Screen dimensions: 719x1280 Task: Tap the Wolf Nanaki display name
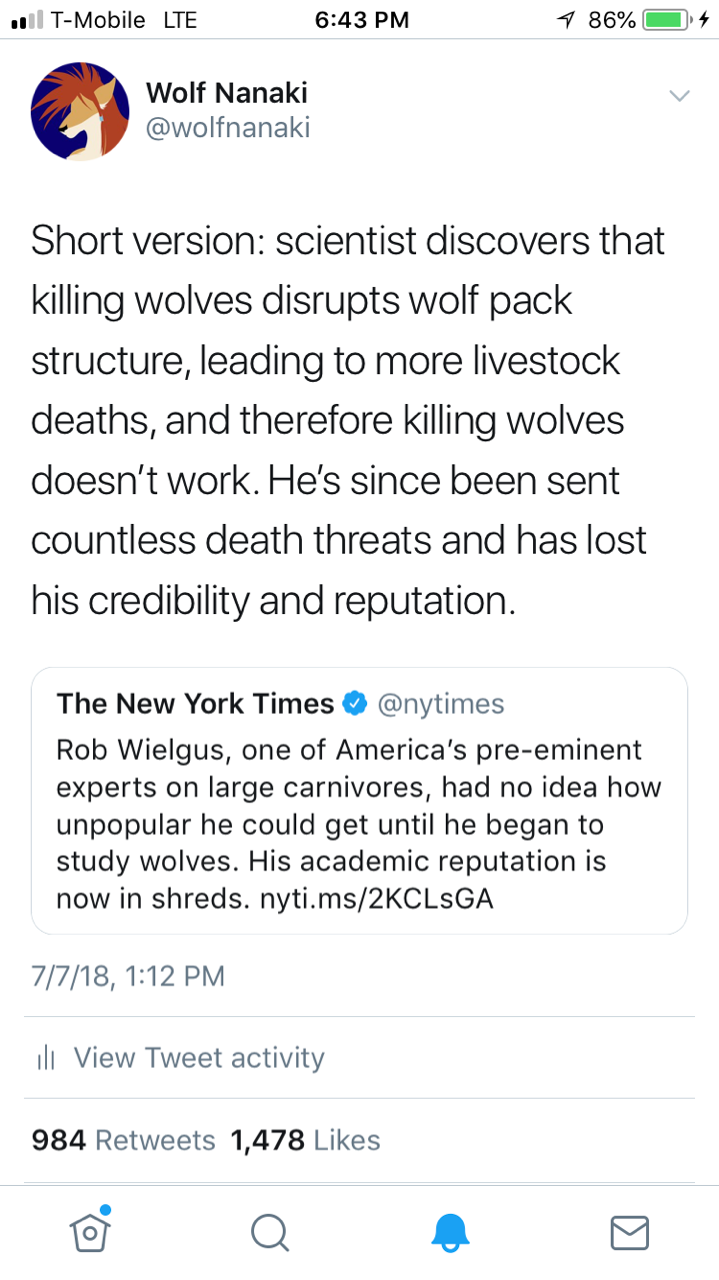click(227, 93)
